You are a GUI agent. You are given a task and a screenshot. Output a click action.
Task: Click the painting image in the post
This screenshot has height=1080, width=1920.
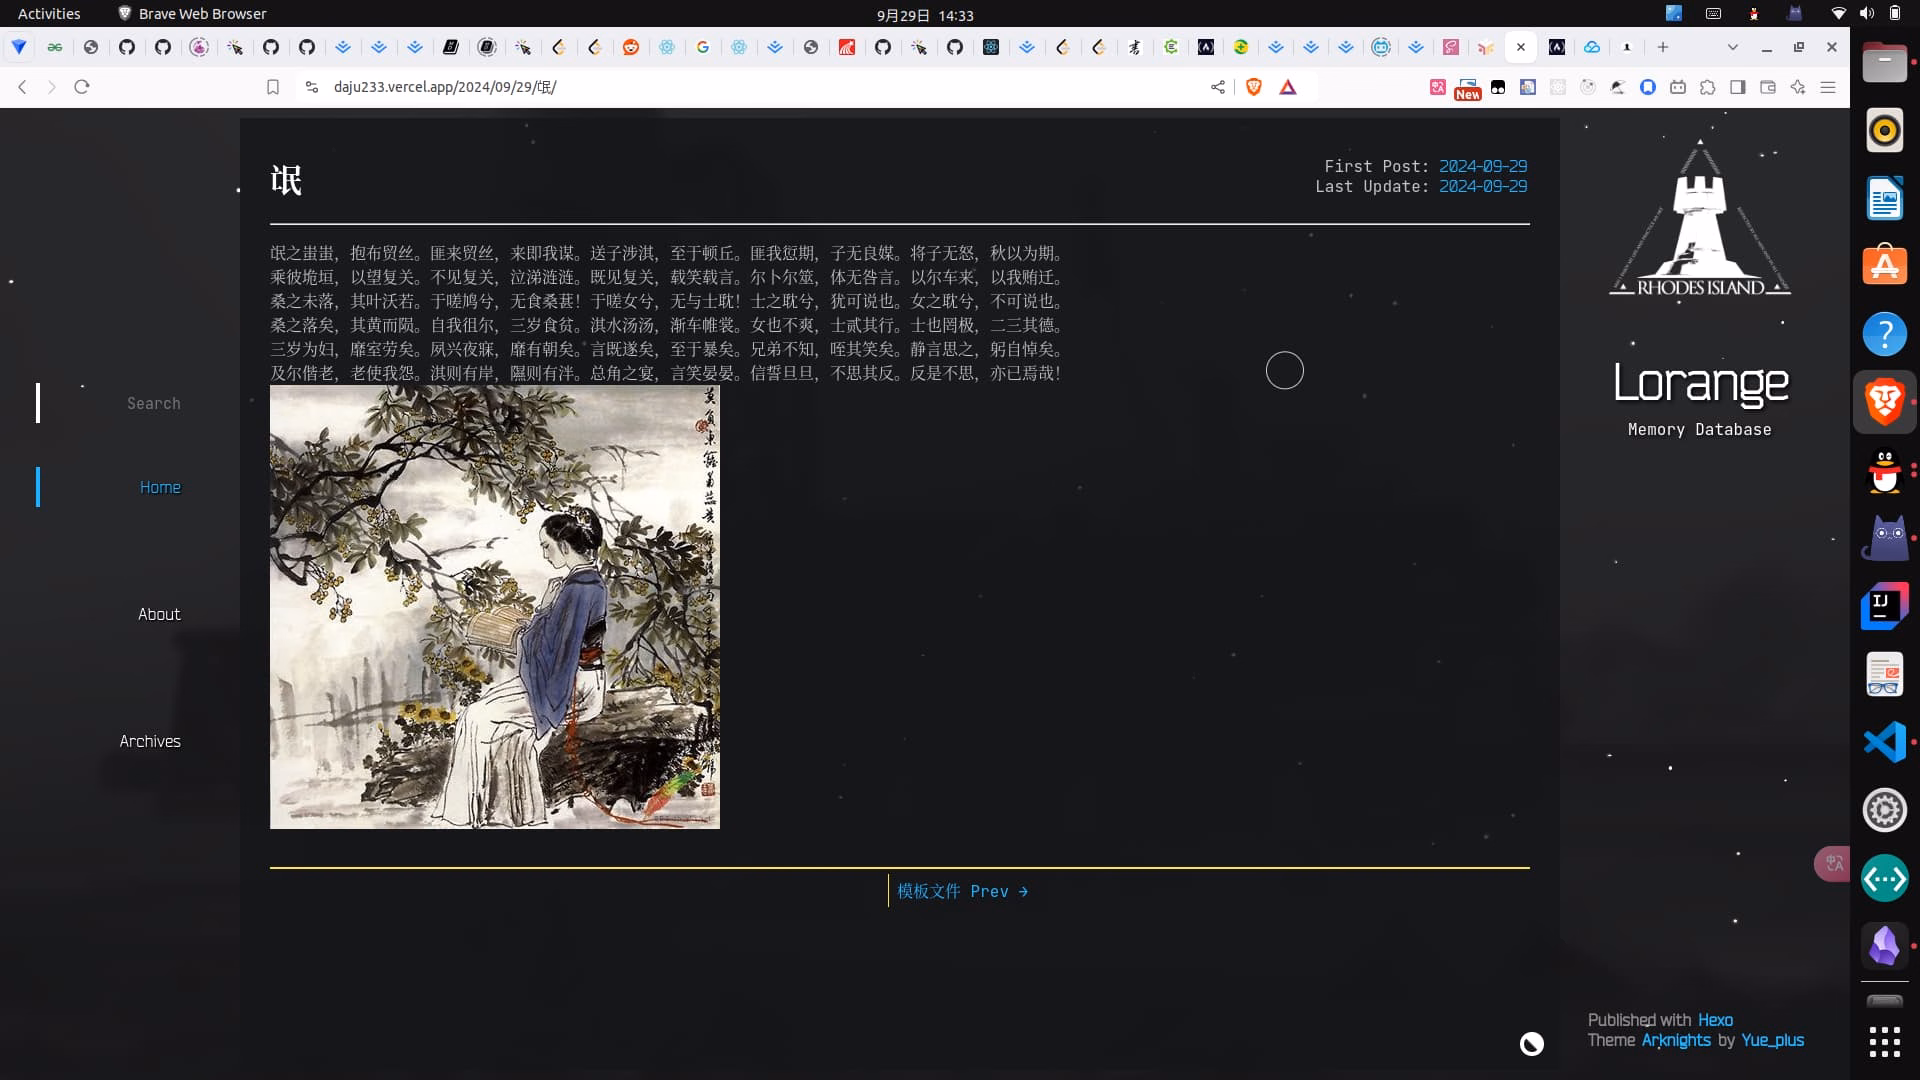coord(495,607)
